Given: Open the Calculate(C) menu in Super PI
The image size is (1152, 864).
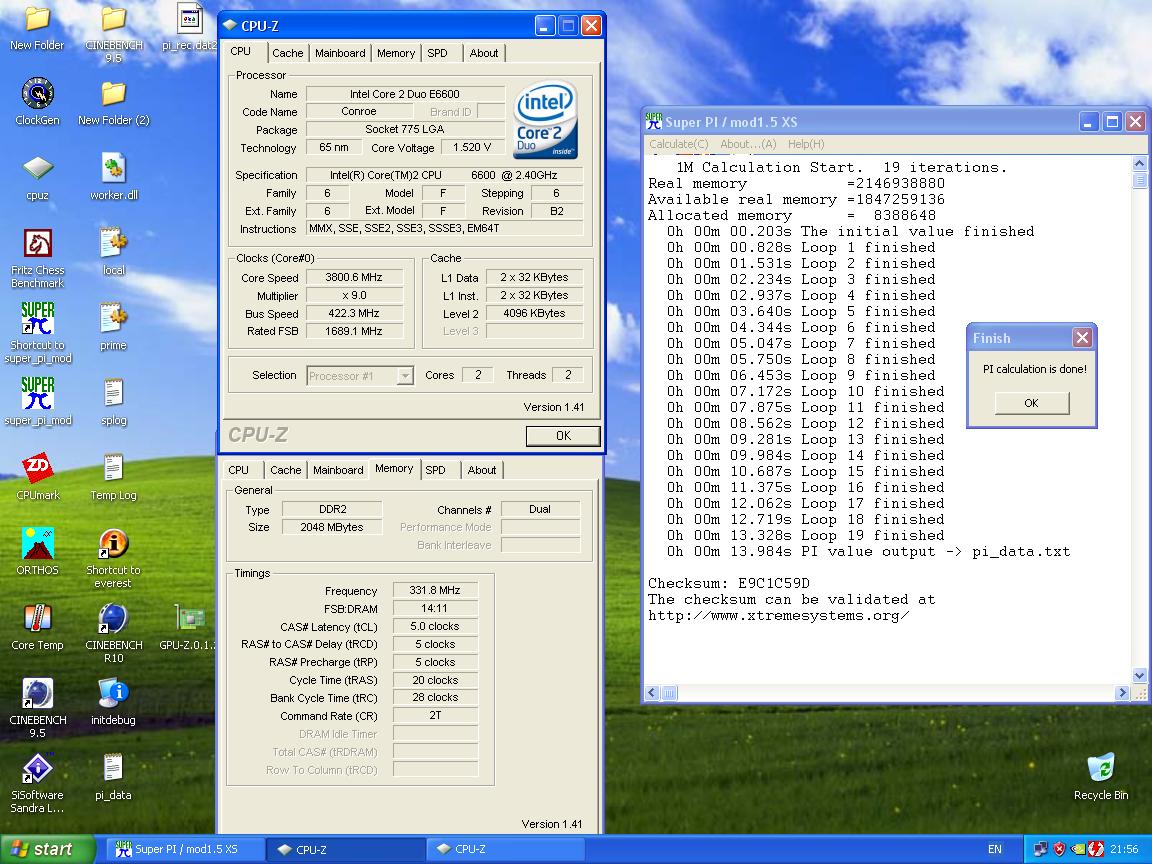Looking at the screenshot, I should [x=679, y=144].
